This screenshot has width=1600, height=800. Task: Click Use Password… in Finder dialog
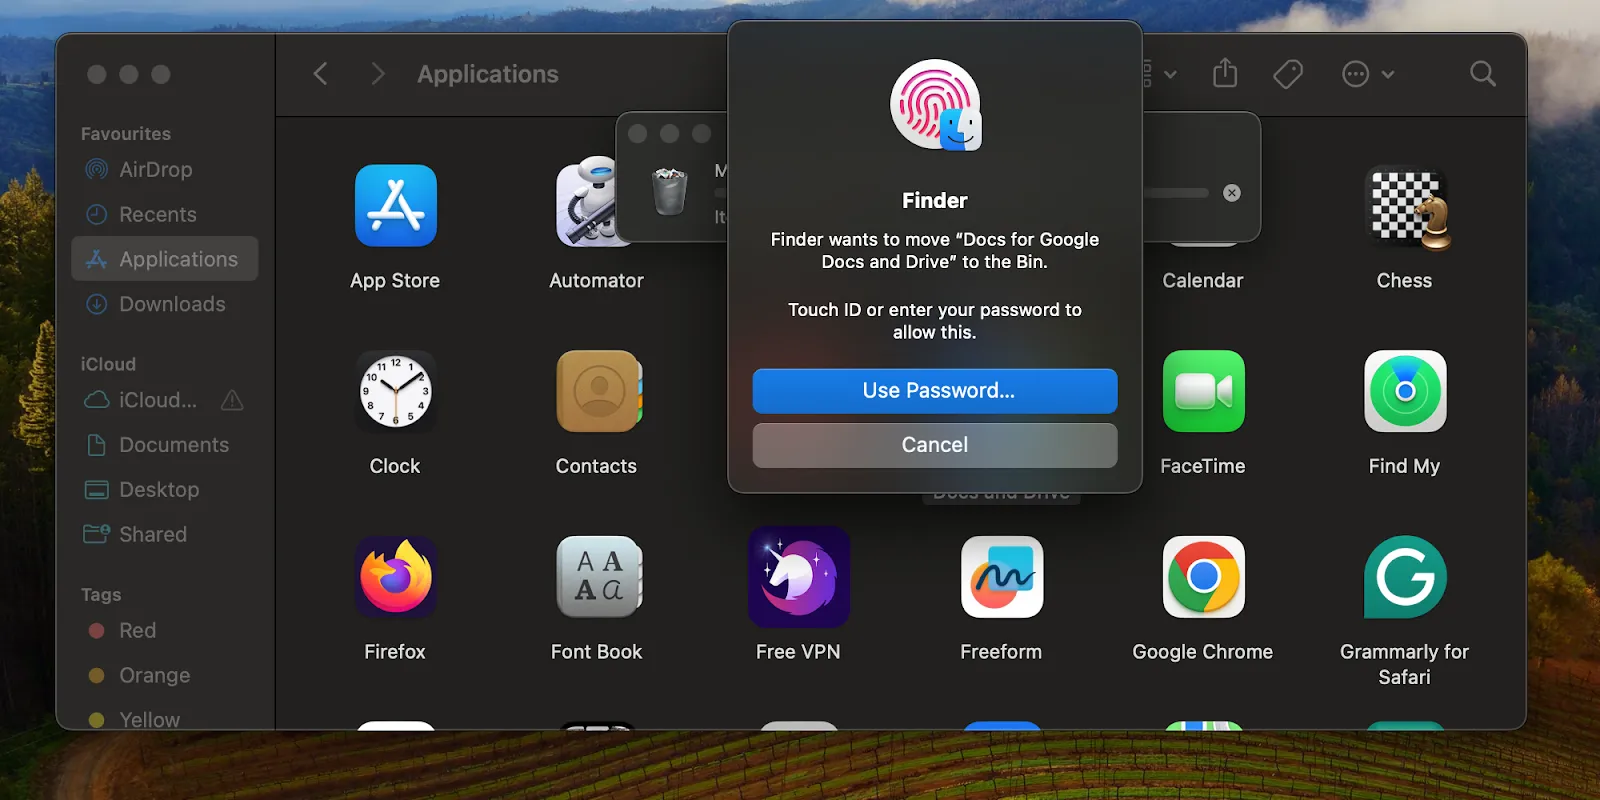click(935, 391)
